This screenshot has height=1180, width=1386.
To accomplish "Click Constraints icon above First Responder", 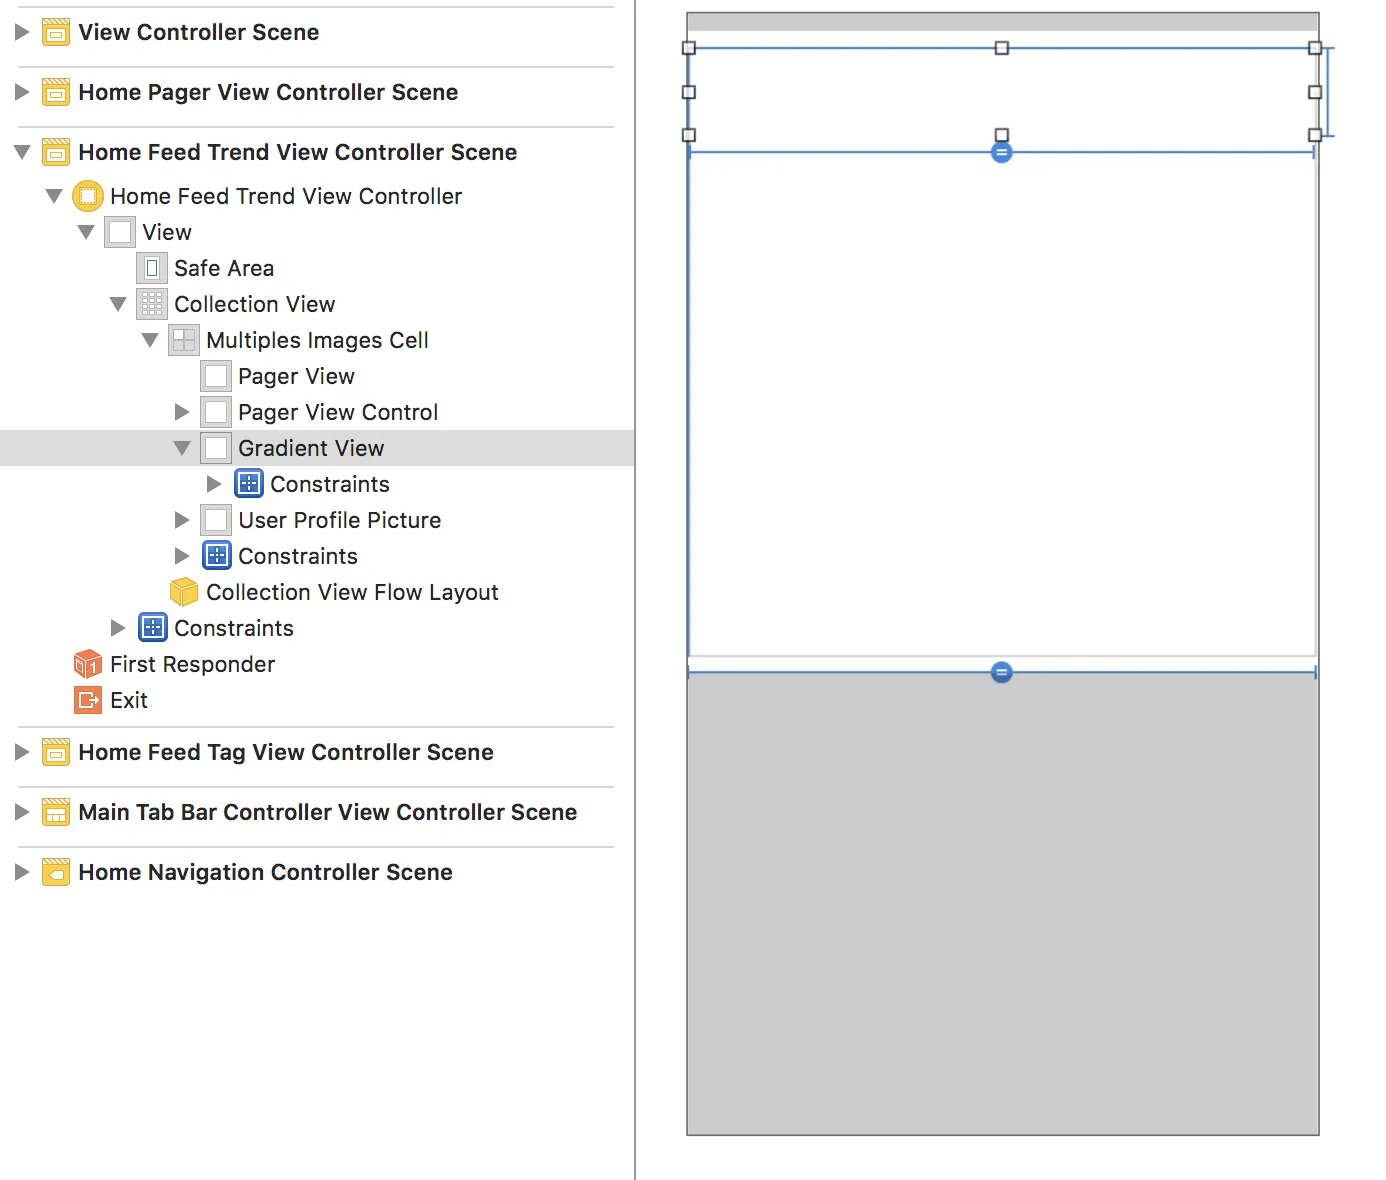I will (152, 628).
